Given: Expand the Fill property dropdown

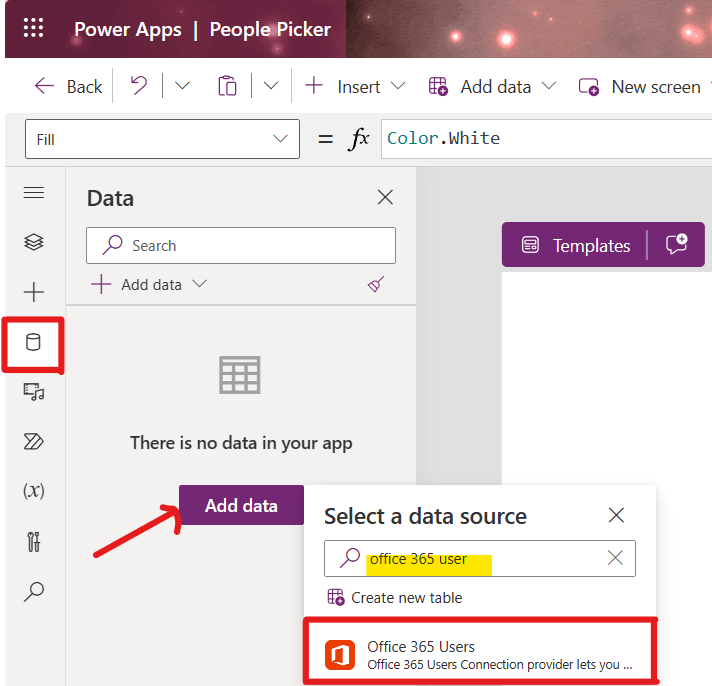Looking at the screenshot, I should [x=160, y=139].
